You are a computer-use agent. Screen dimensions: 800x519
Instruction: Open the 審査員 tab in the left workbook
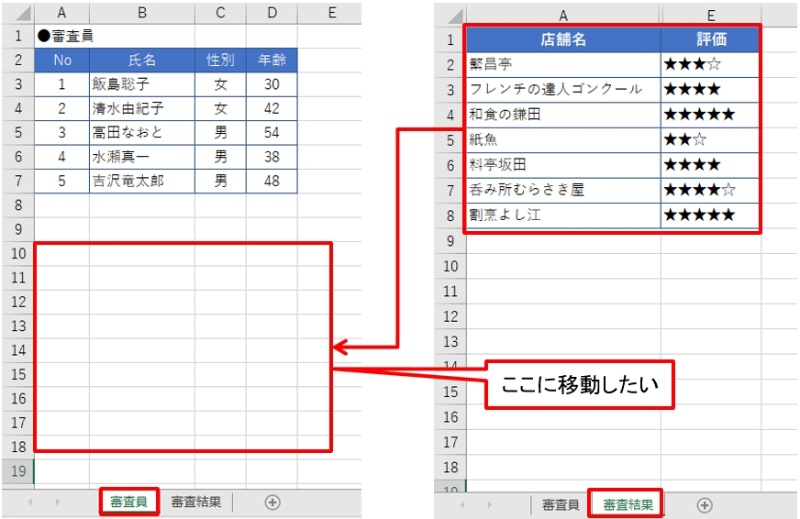(129, 502)
